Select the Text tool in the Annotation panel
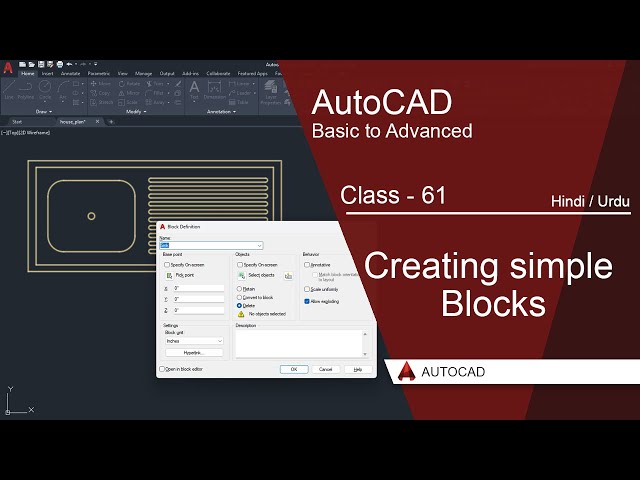The image size is (640, 480). pyautogui.click(x=194, y=89)
